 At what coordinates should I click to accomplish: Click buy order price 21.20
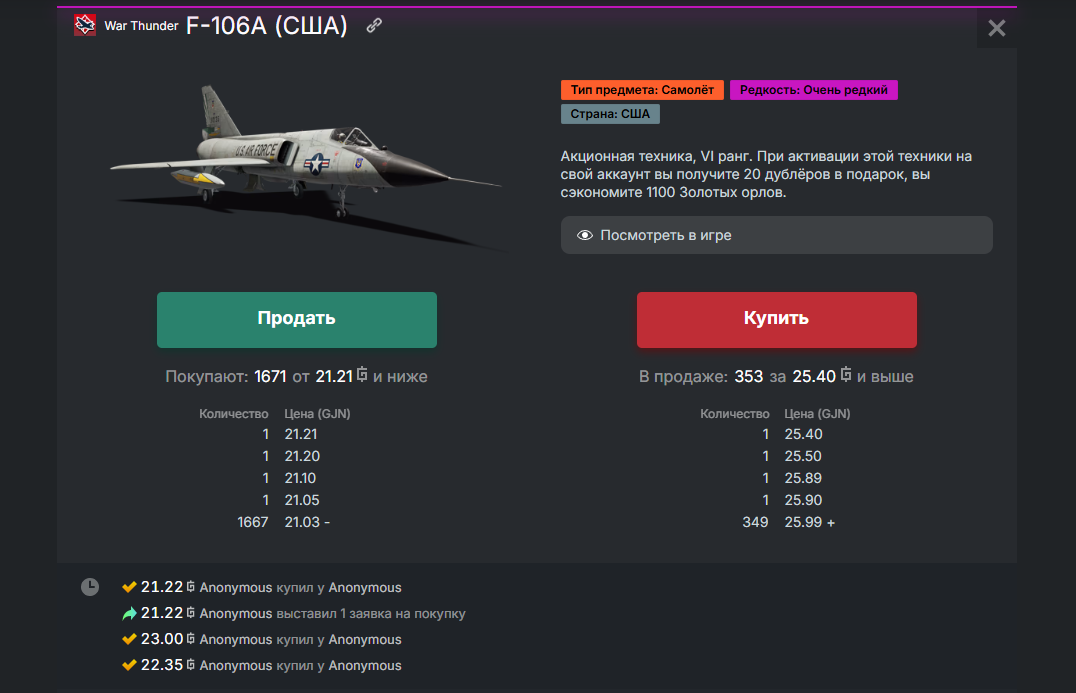(302, 456)
